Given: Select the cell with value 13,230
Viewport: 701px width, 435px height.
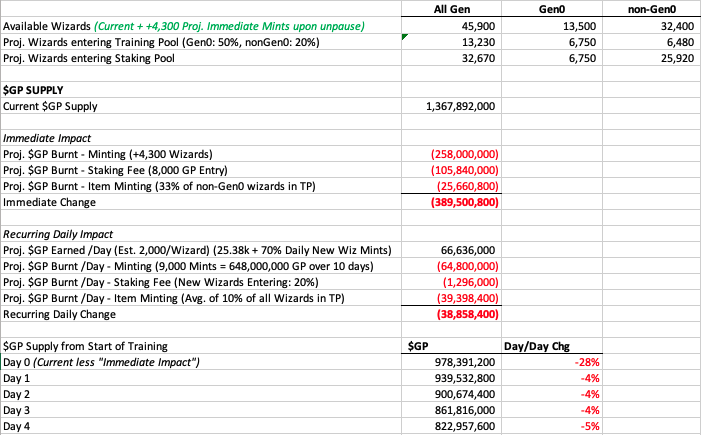Looking at the screenshot, I should click(452, 42).
